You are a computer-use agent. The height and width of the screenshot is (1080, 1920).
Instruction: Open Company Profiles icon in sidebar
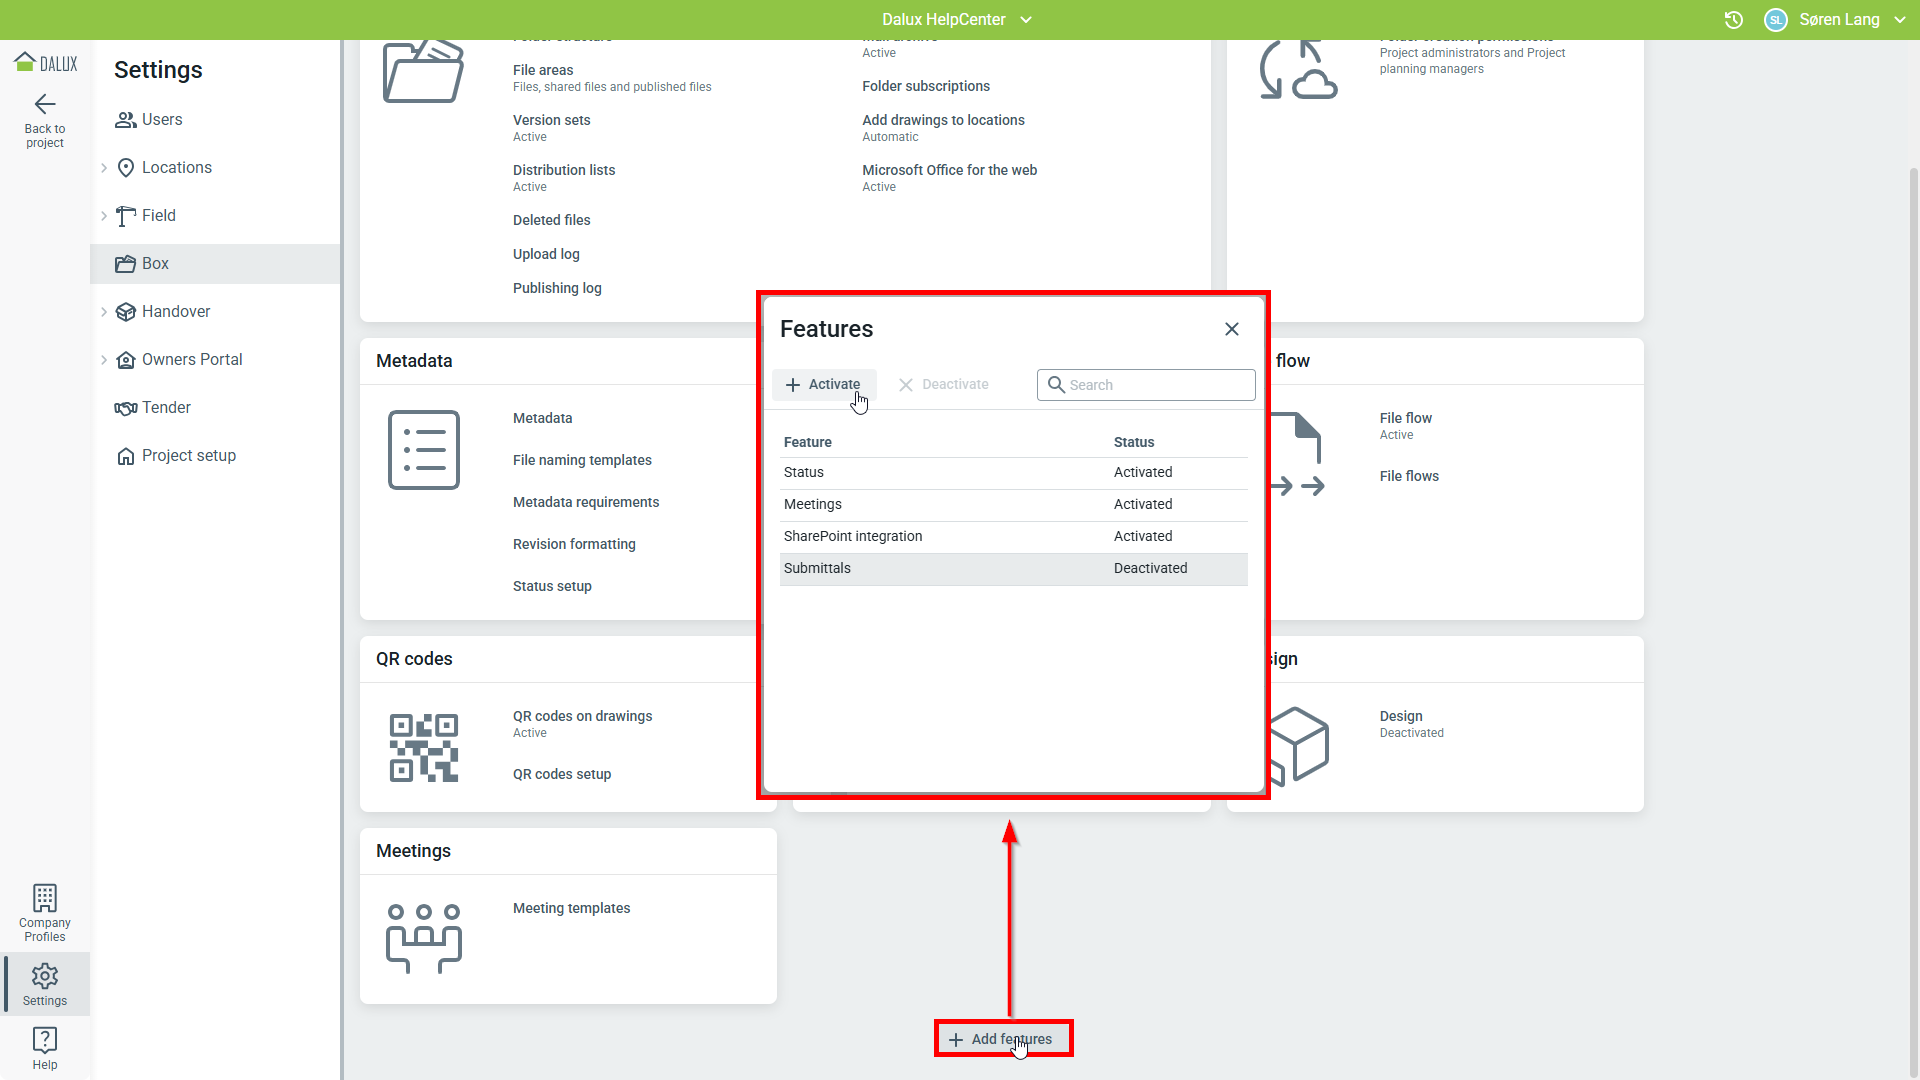(x=45, y=898)
